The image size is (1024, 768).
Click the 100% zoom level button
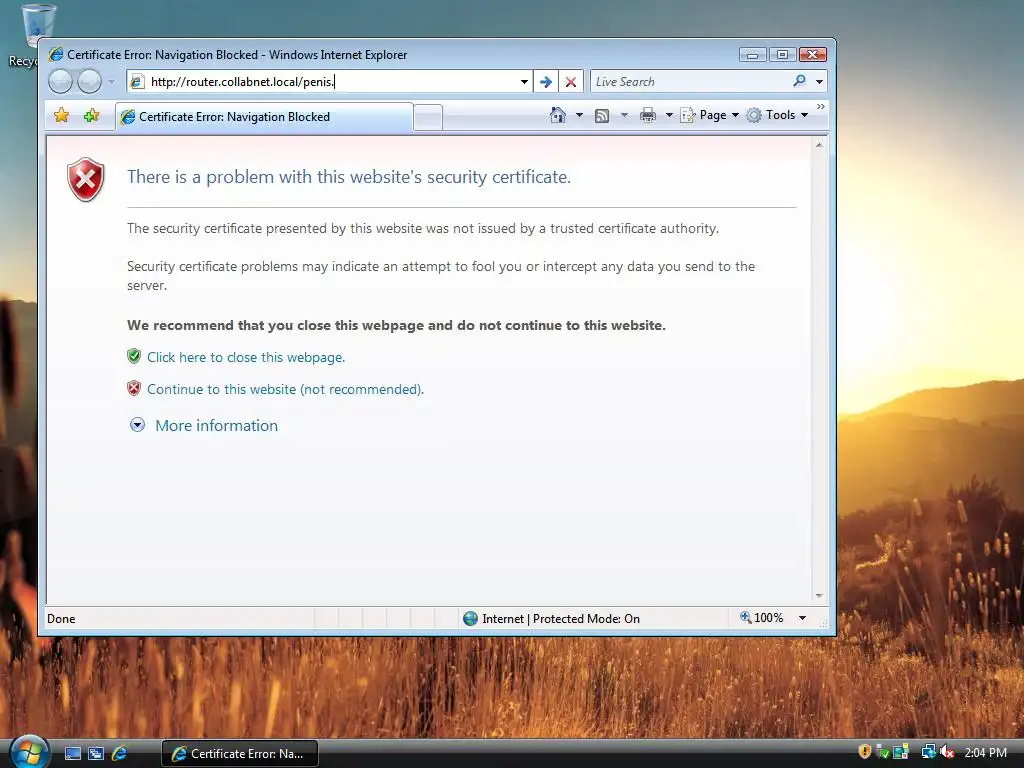click(x=761, y=618)
